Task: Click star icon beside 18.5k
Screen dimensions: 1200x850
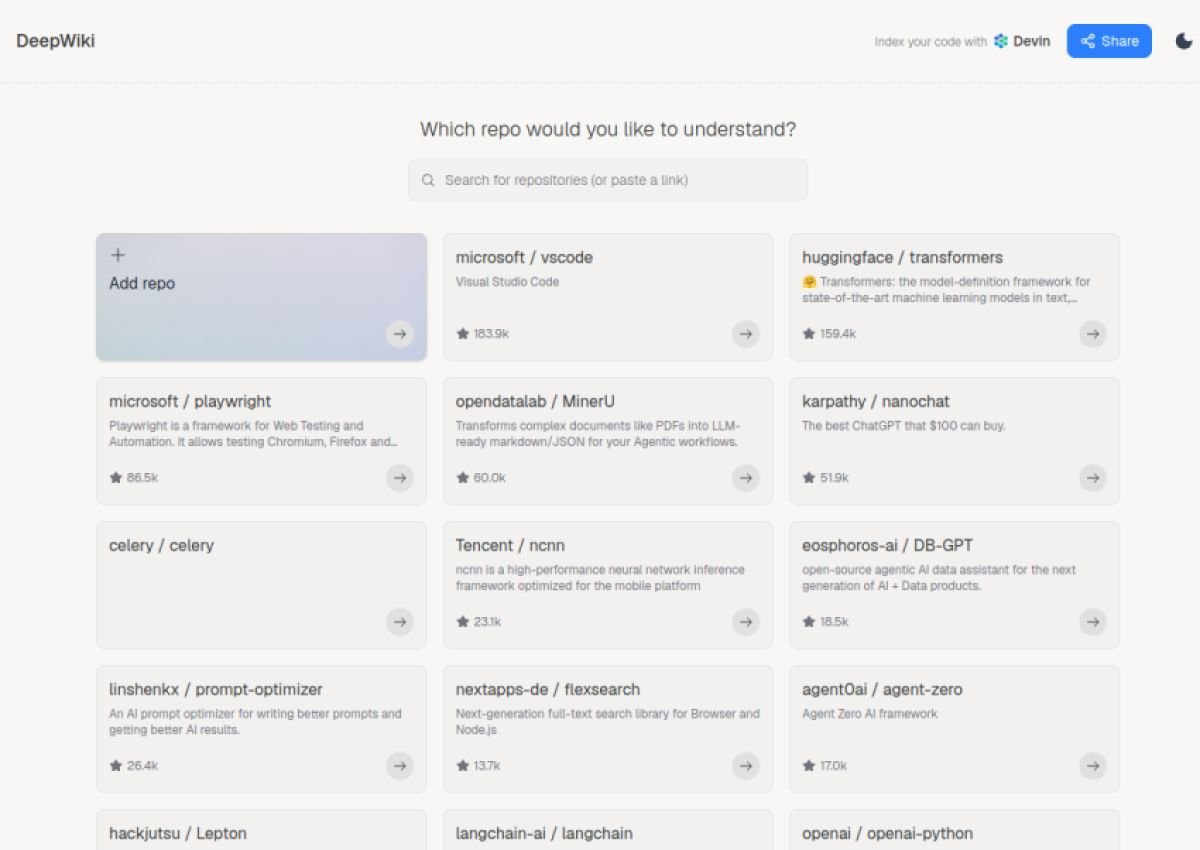Action: pyautogui.click(x=808, y=622)
